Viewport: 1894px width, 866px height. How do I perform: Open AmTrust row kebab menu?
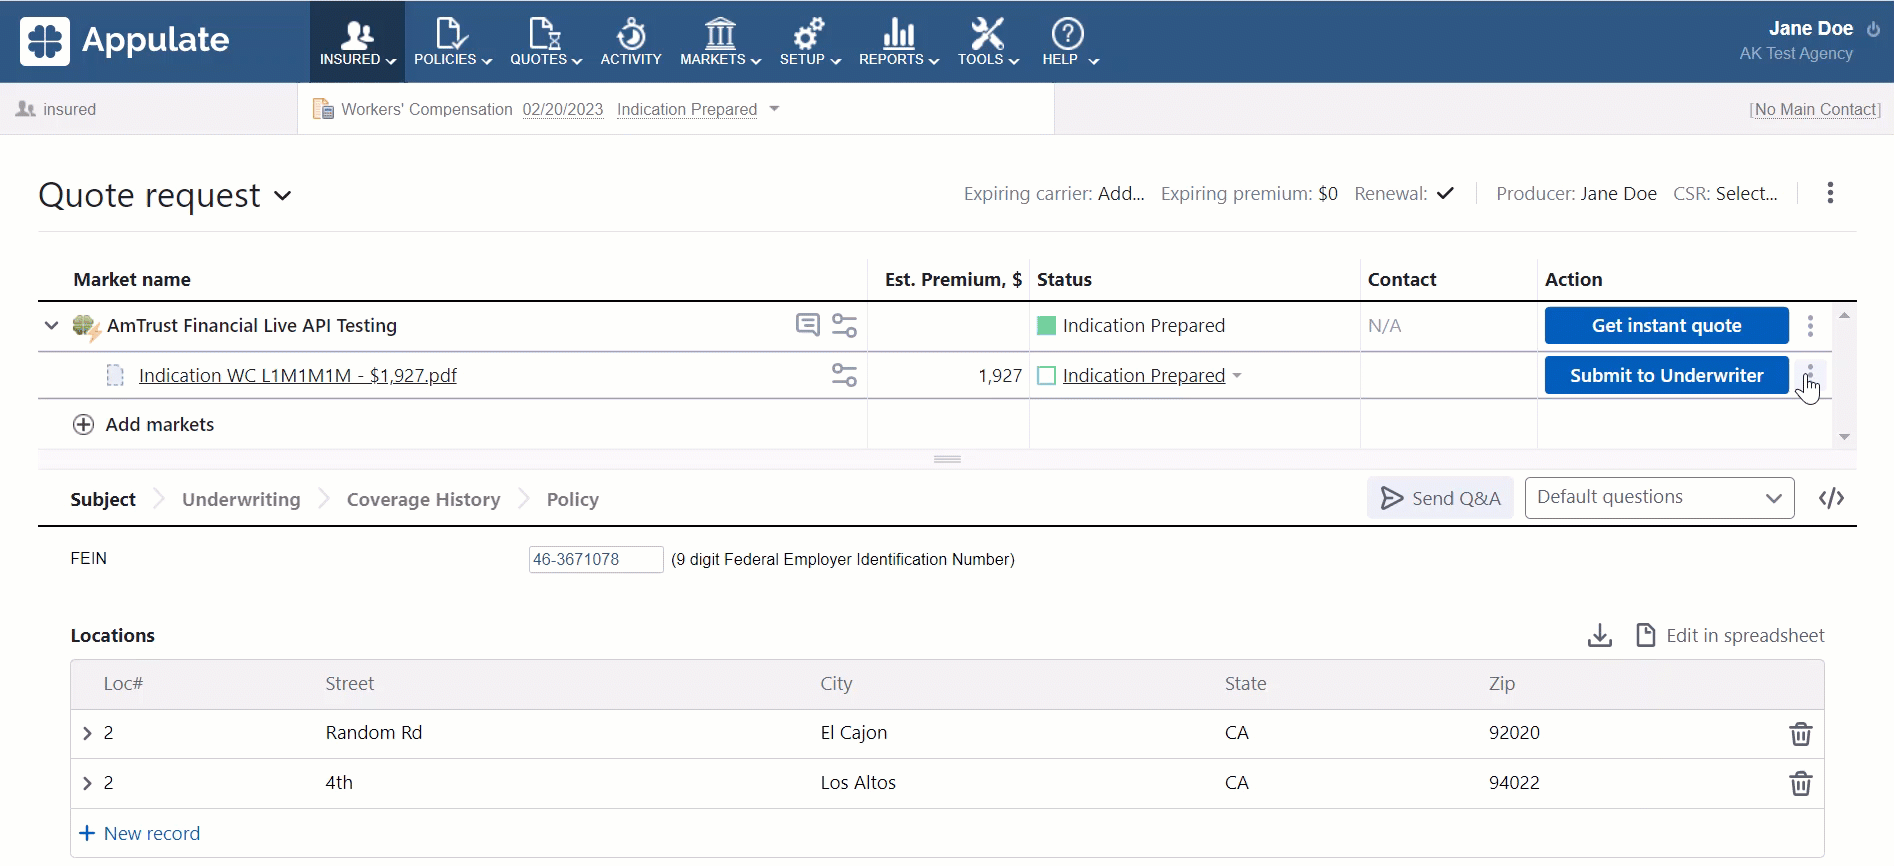(1810, 326)
